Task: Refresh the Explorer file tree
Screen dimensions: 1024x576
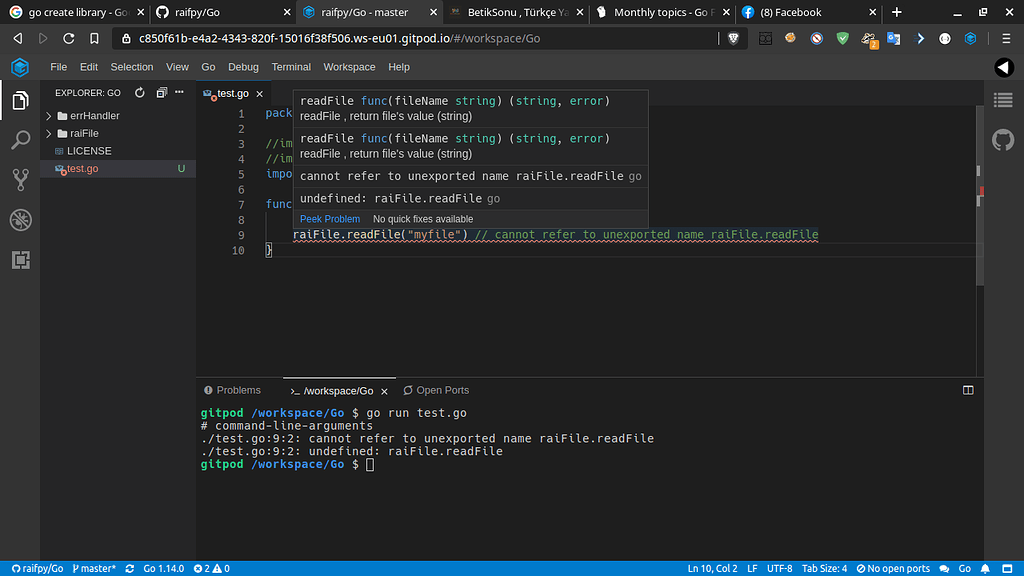Action: (x=139, y=92)
